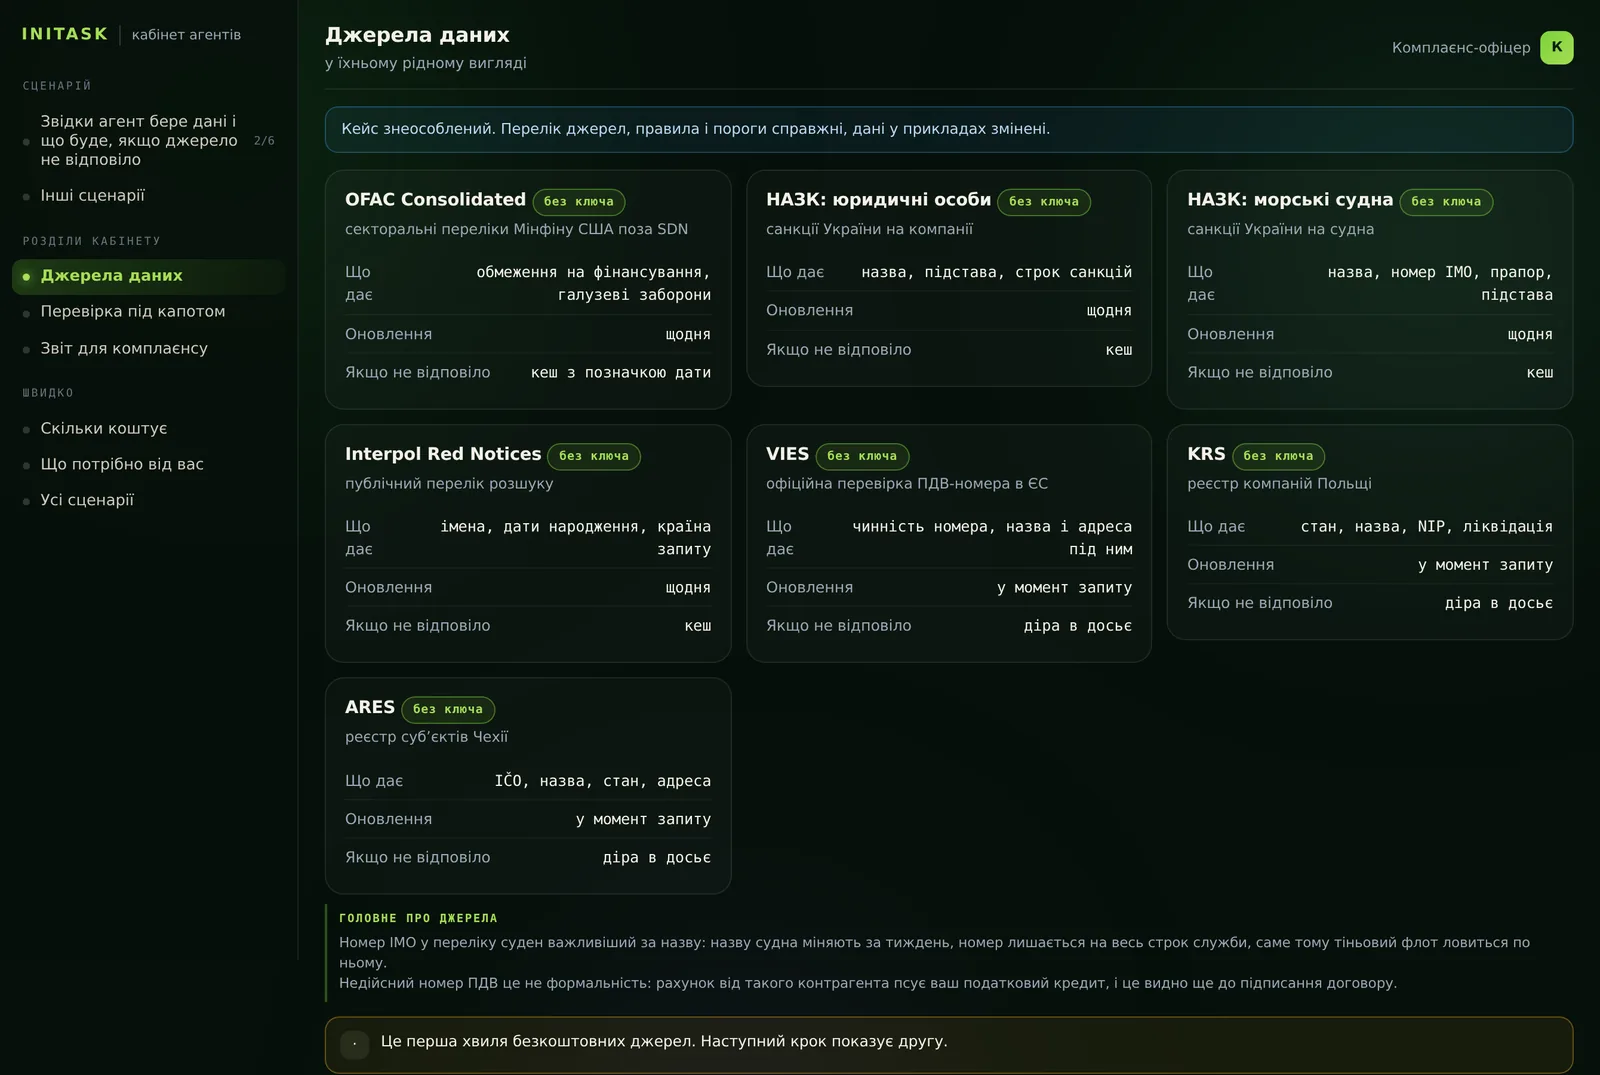Click the без ключа badge on OFAC Consolidated

(x=579, y=202)
